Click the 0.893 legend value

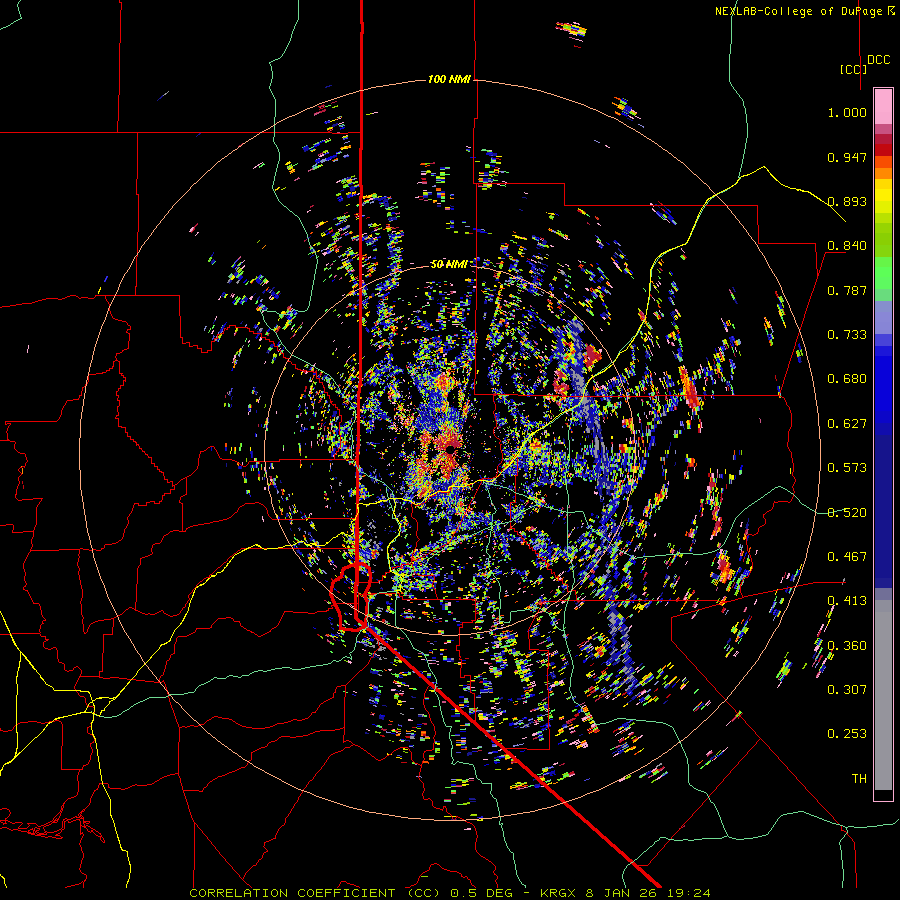(847, 201)
